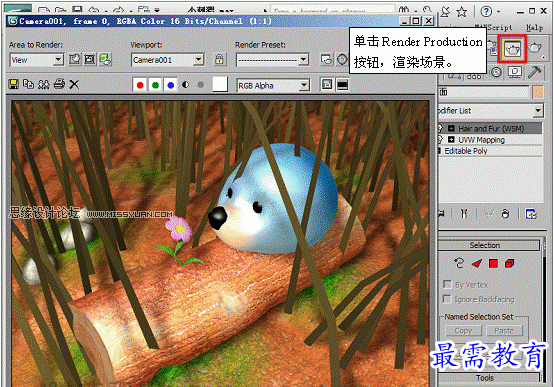Enable the Ignore Backfacing checkbox
Screen dimensions: 554x387
tap(447, 299)
